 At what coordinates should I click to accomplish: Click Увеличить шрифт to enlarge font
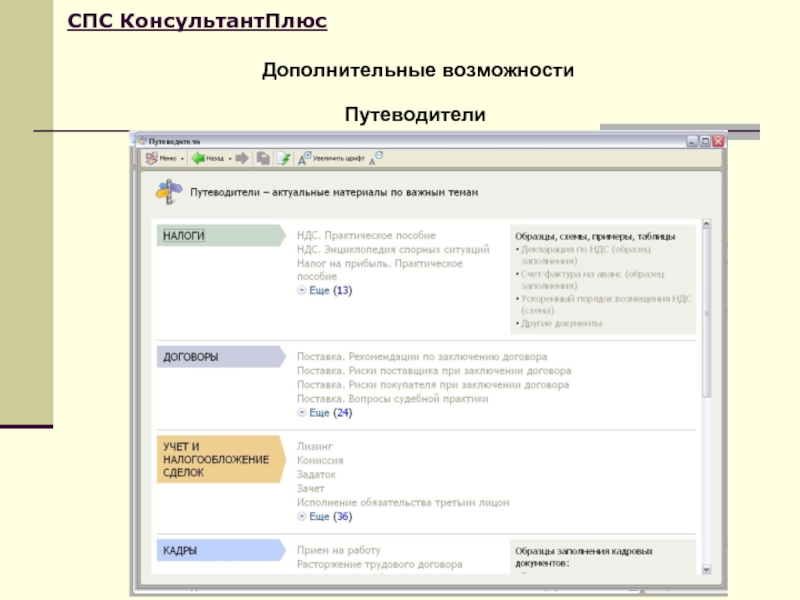[x=331, y=159]
